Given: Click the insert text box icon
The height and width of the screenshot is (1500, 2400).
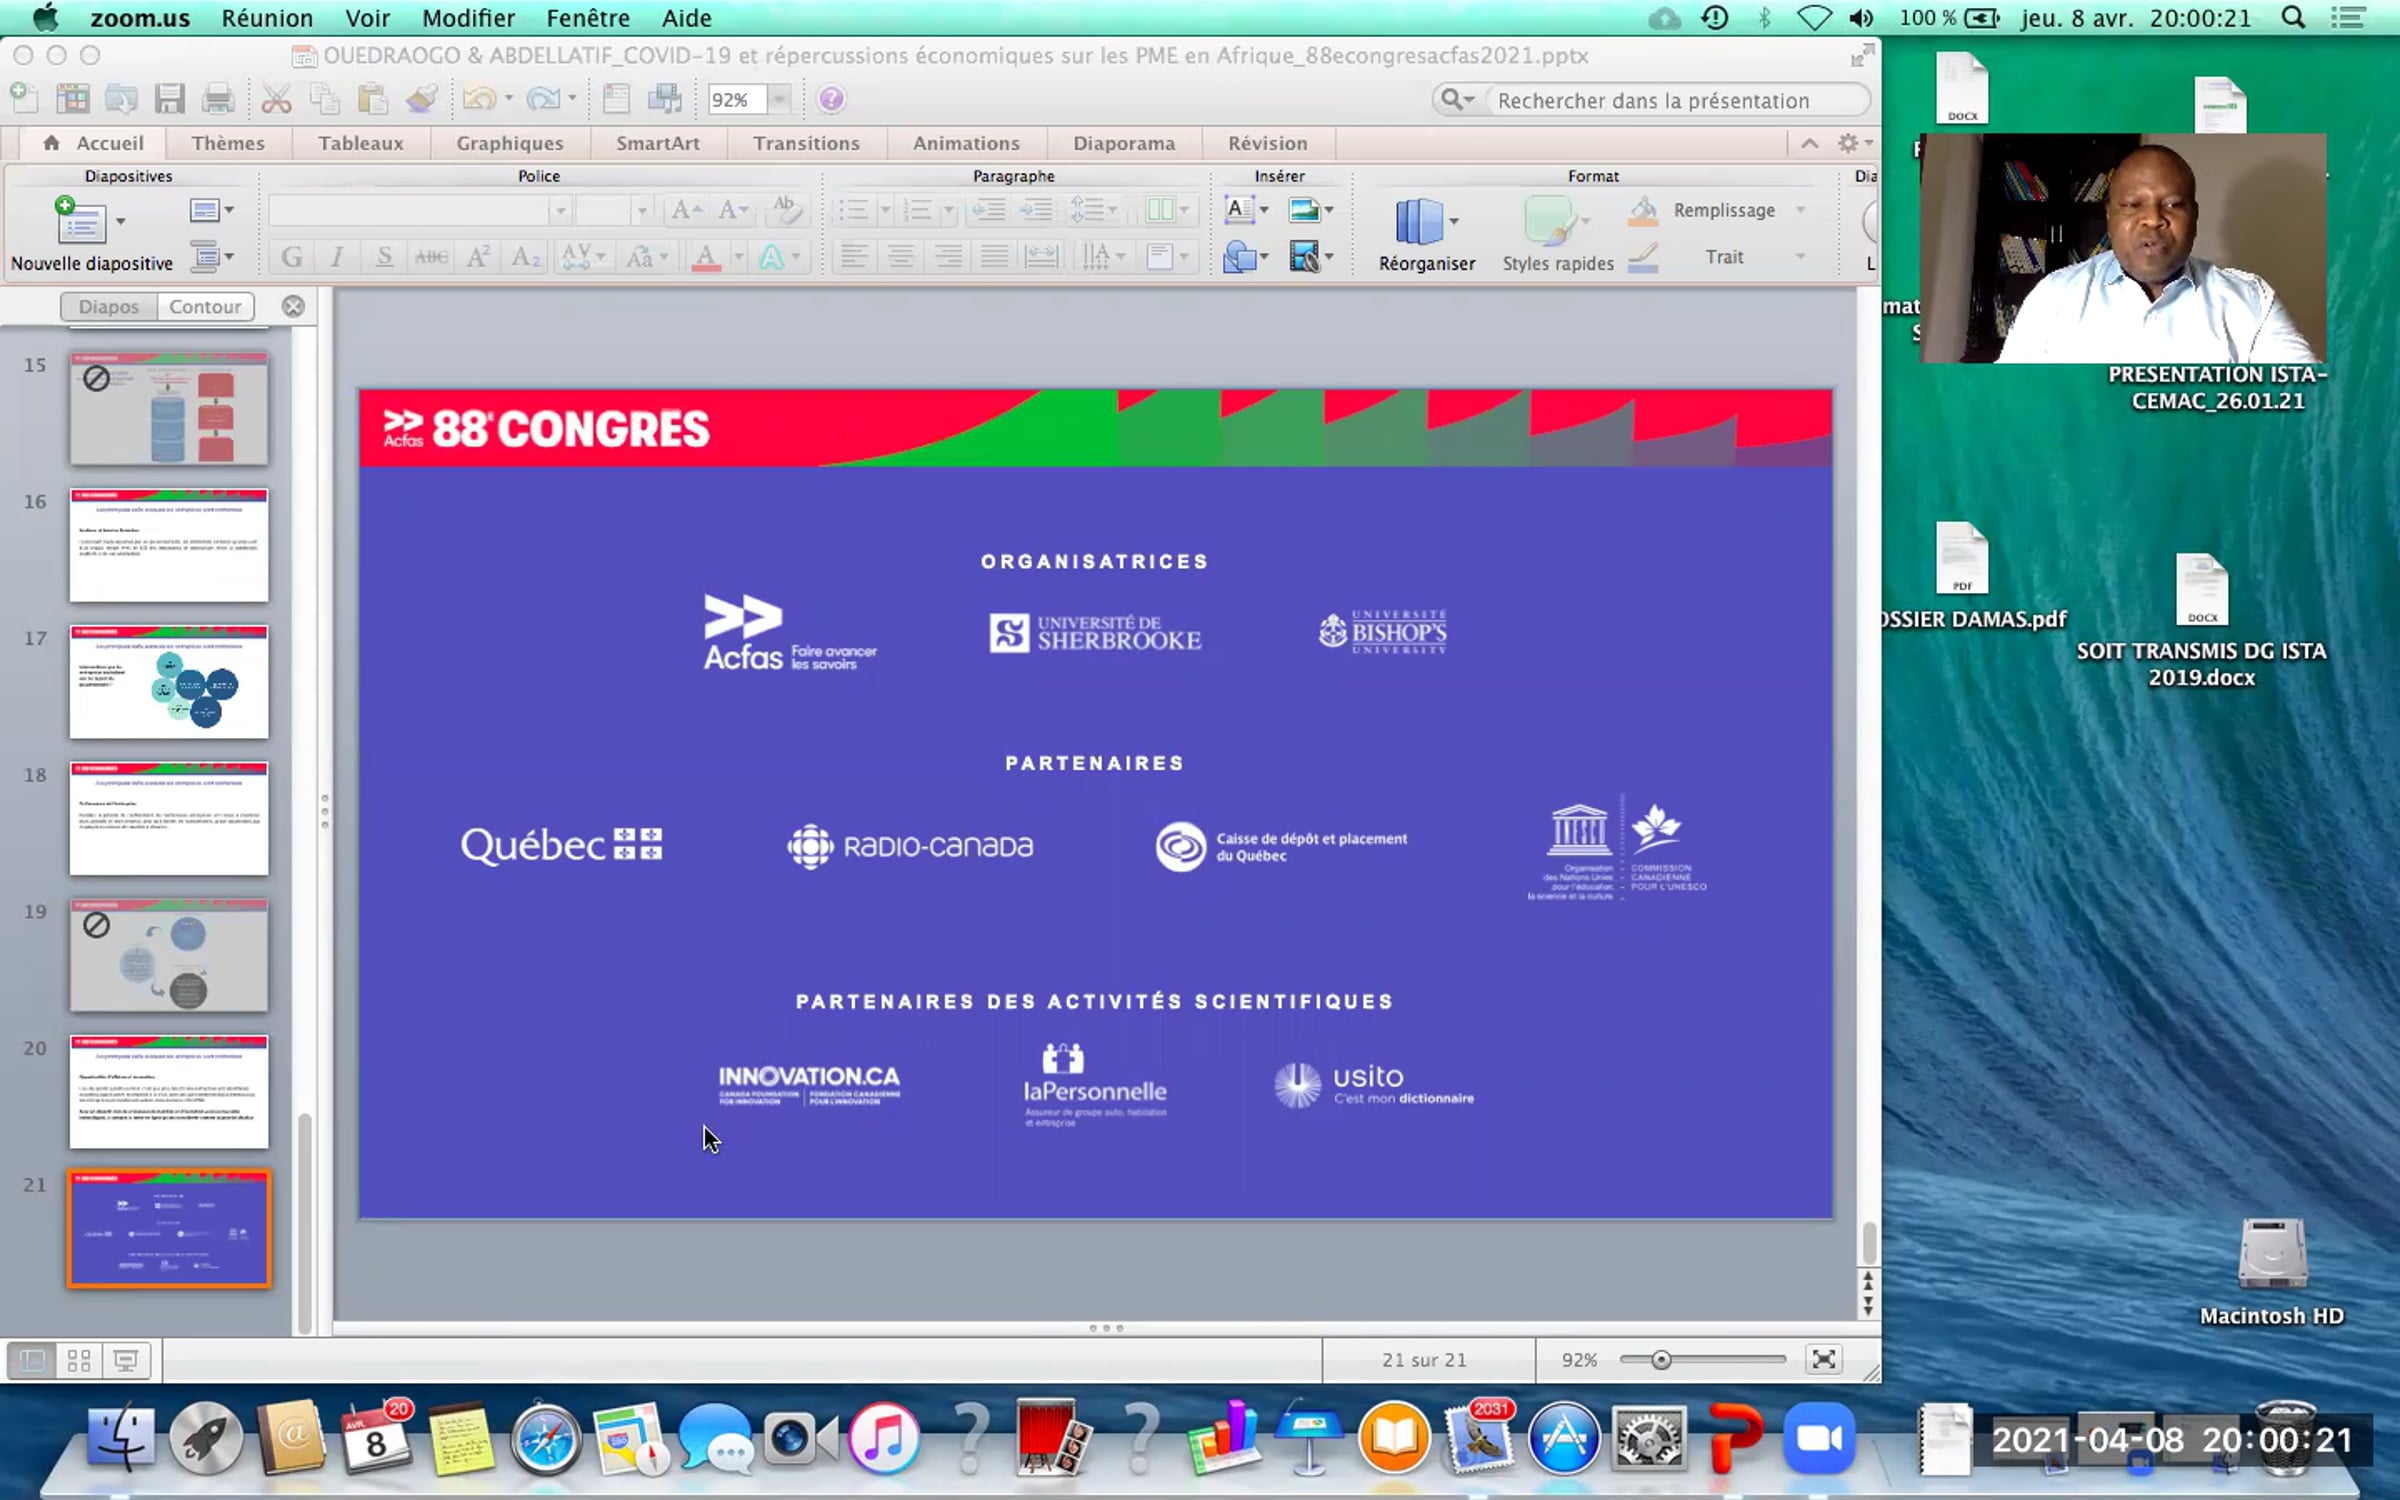Looking at the screenshot, I should click(1239, 209).
